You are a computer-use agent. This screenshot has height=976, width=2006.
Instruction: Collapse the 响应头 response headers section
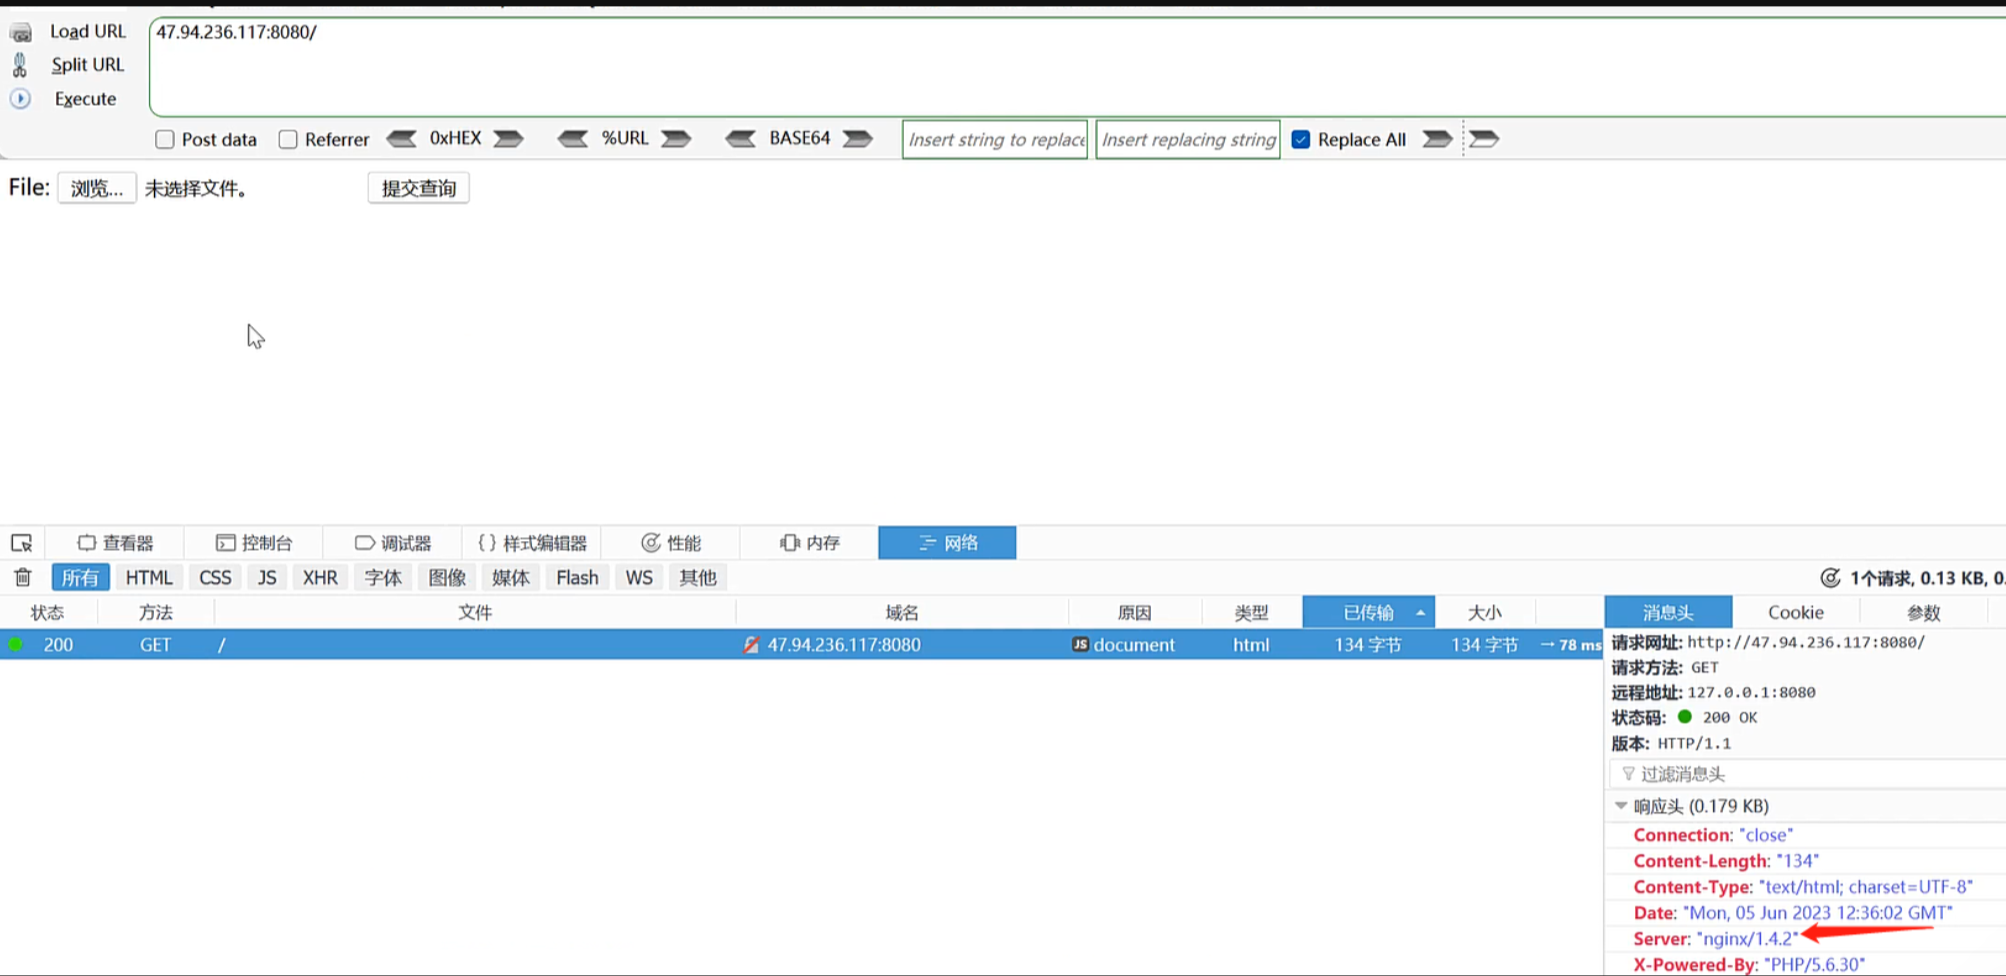(x=1621, y=806)
